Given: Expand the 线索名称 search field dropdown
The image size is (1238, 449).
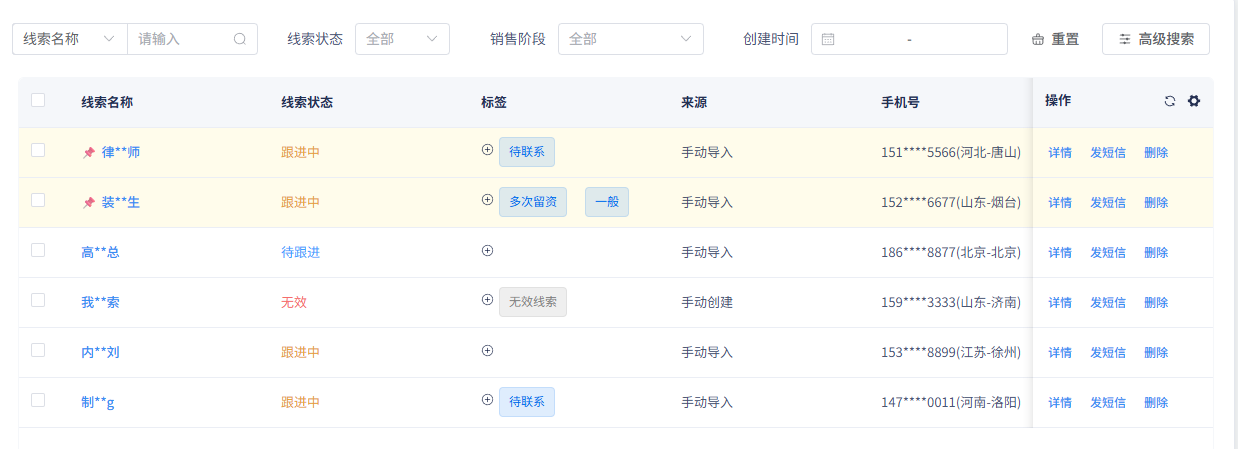Looking at the screenshot, I should (x=70, y=39).
